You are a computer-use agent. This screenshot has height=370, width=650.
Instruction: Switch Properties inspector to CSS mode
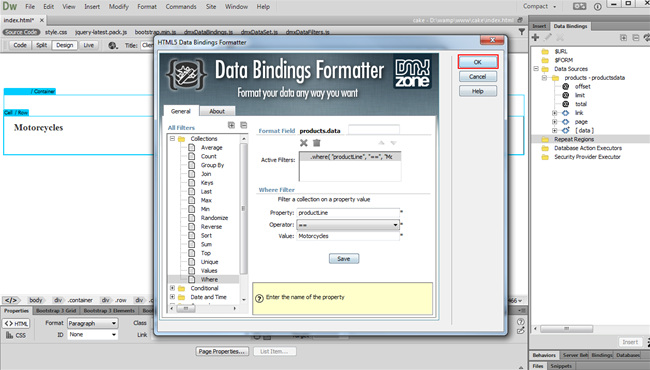(x=16, y=335)
